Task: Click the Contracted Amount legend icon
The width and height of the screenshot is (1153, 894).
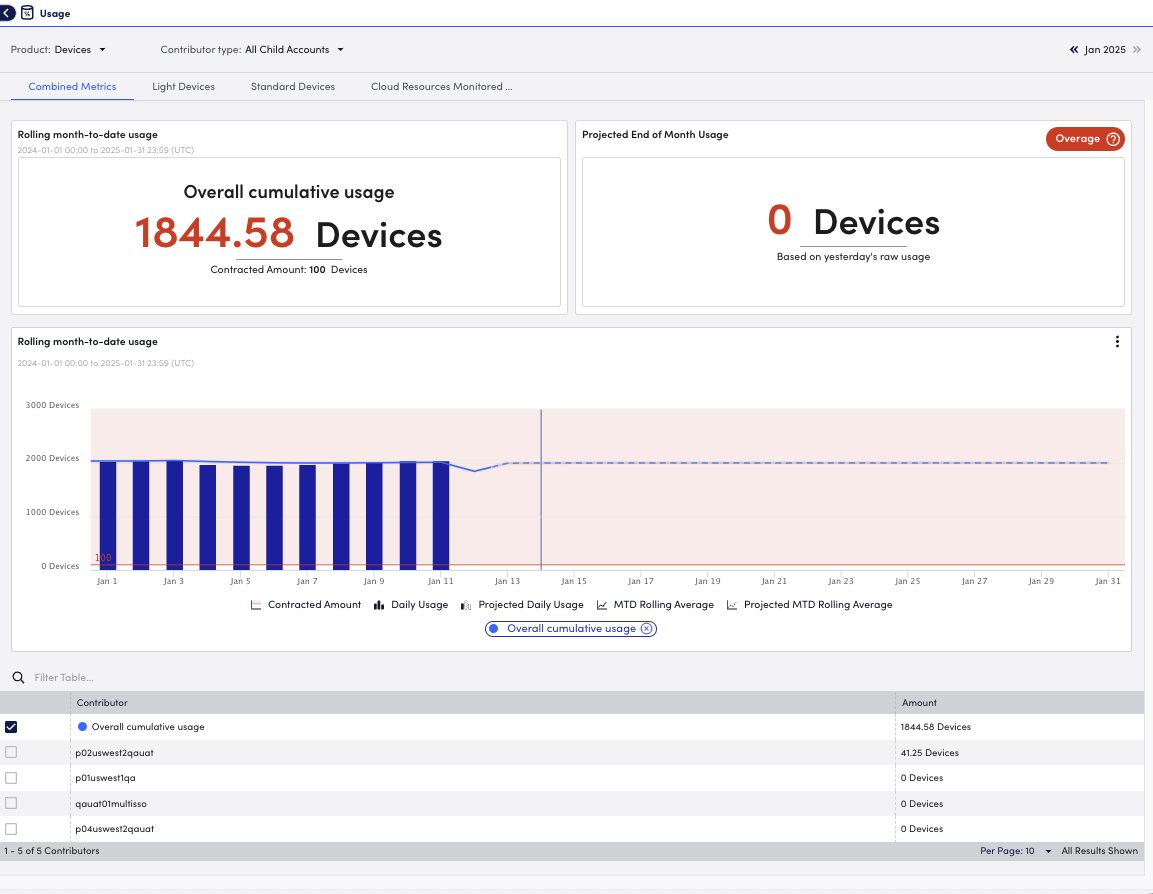Action: coord(256,605)
